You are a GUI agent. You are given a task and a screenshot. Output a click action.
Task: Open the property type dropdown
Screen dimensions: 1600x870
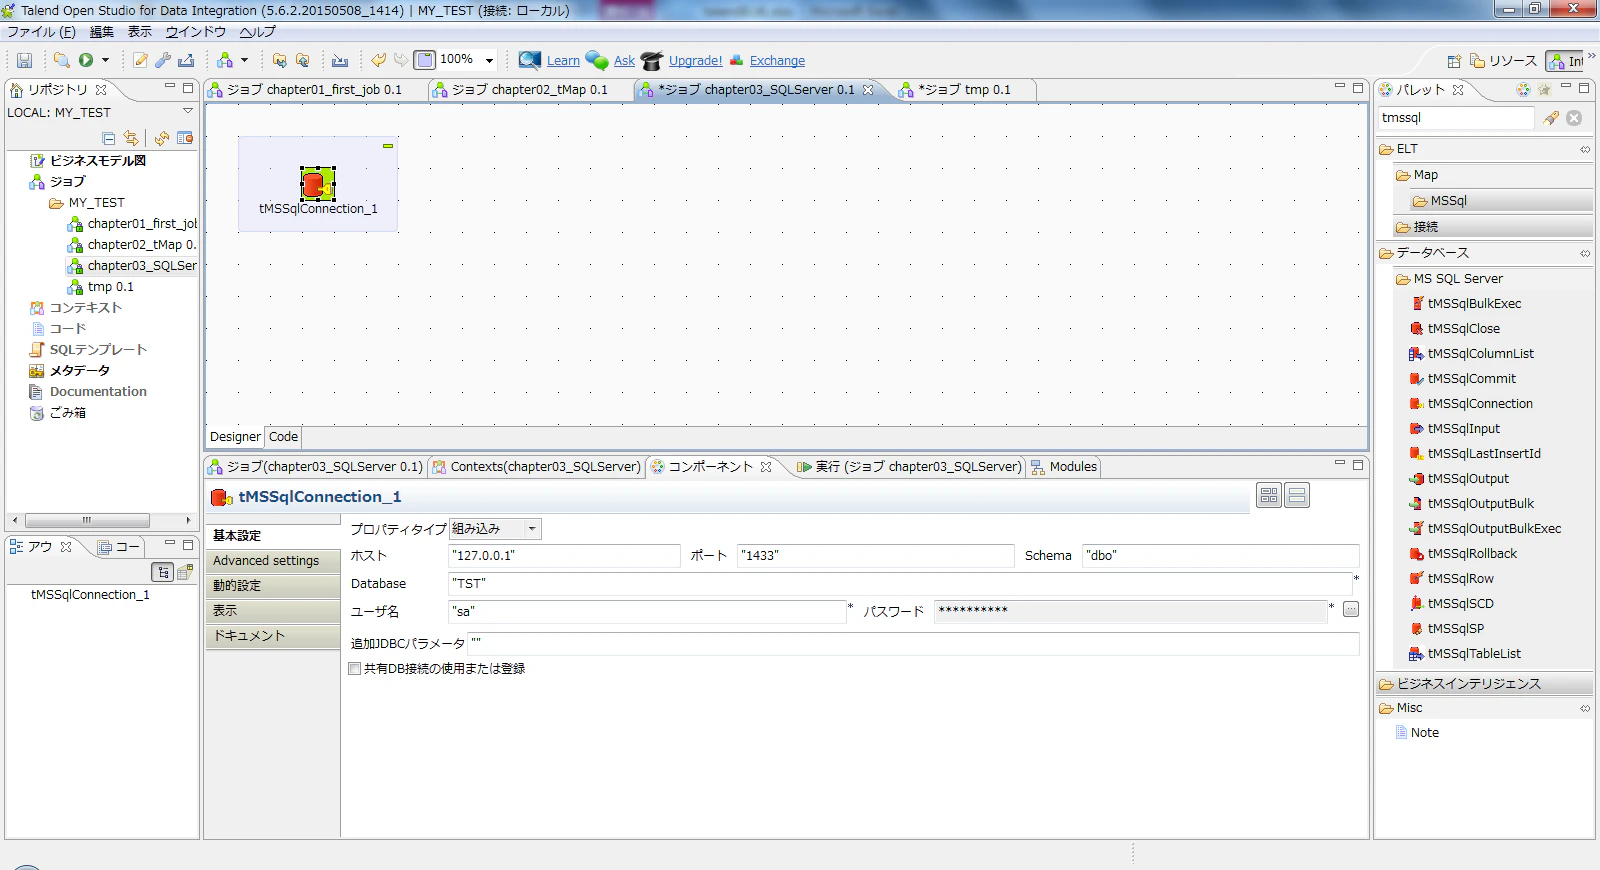coord(532,529)
